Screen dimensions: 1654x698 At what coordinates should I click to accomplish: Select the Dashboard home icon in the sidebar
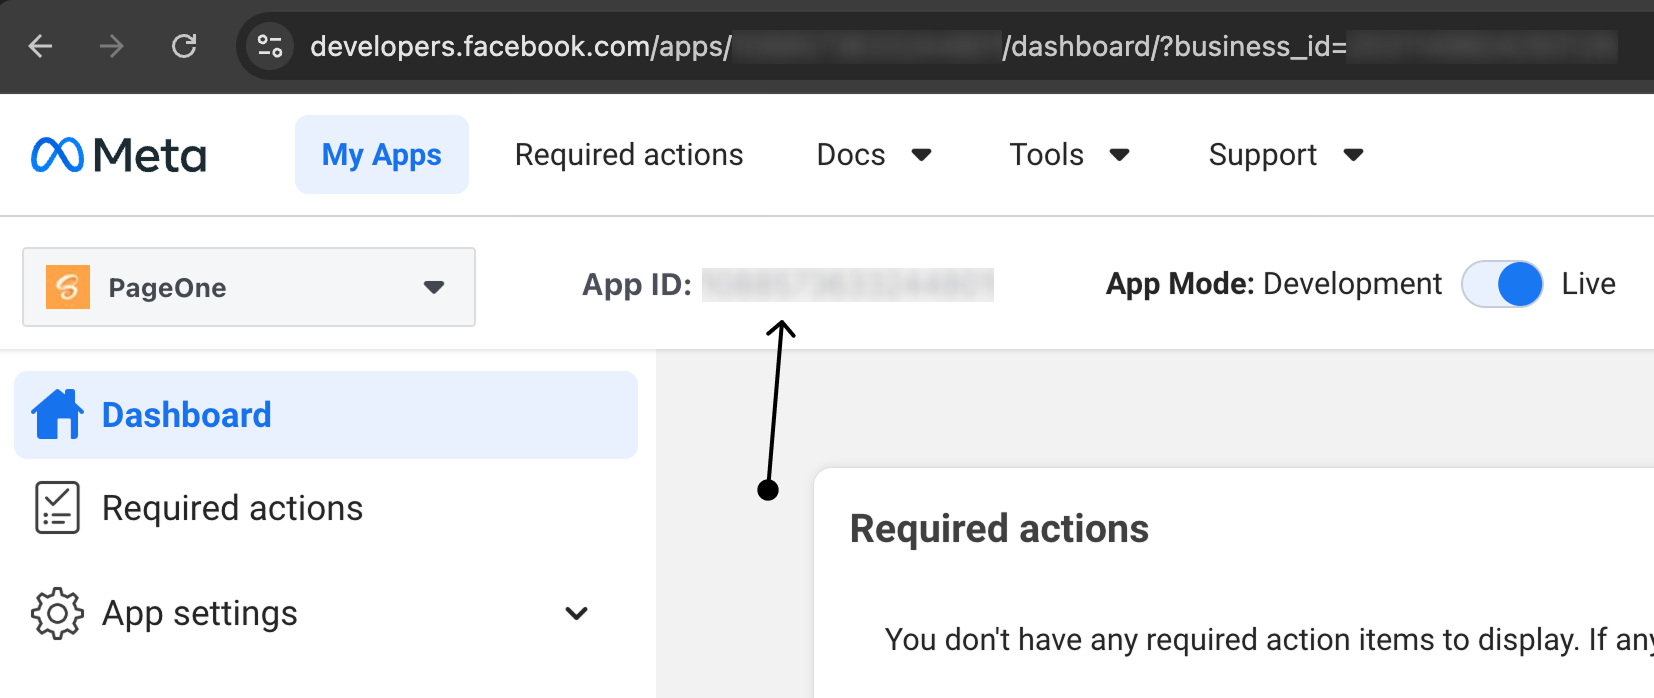pos(58,414)
